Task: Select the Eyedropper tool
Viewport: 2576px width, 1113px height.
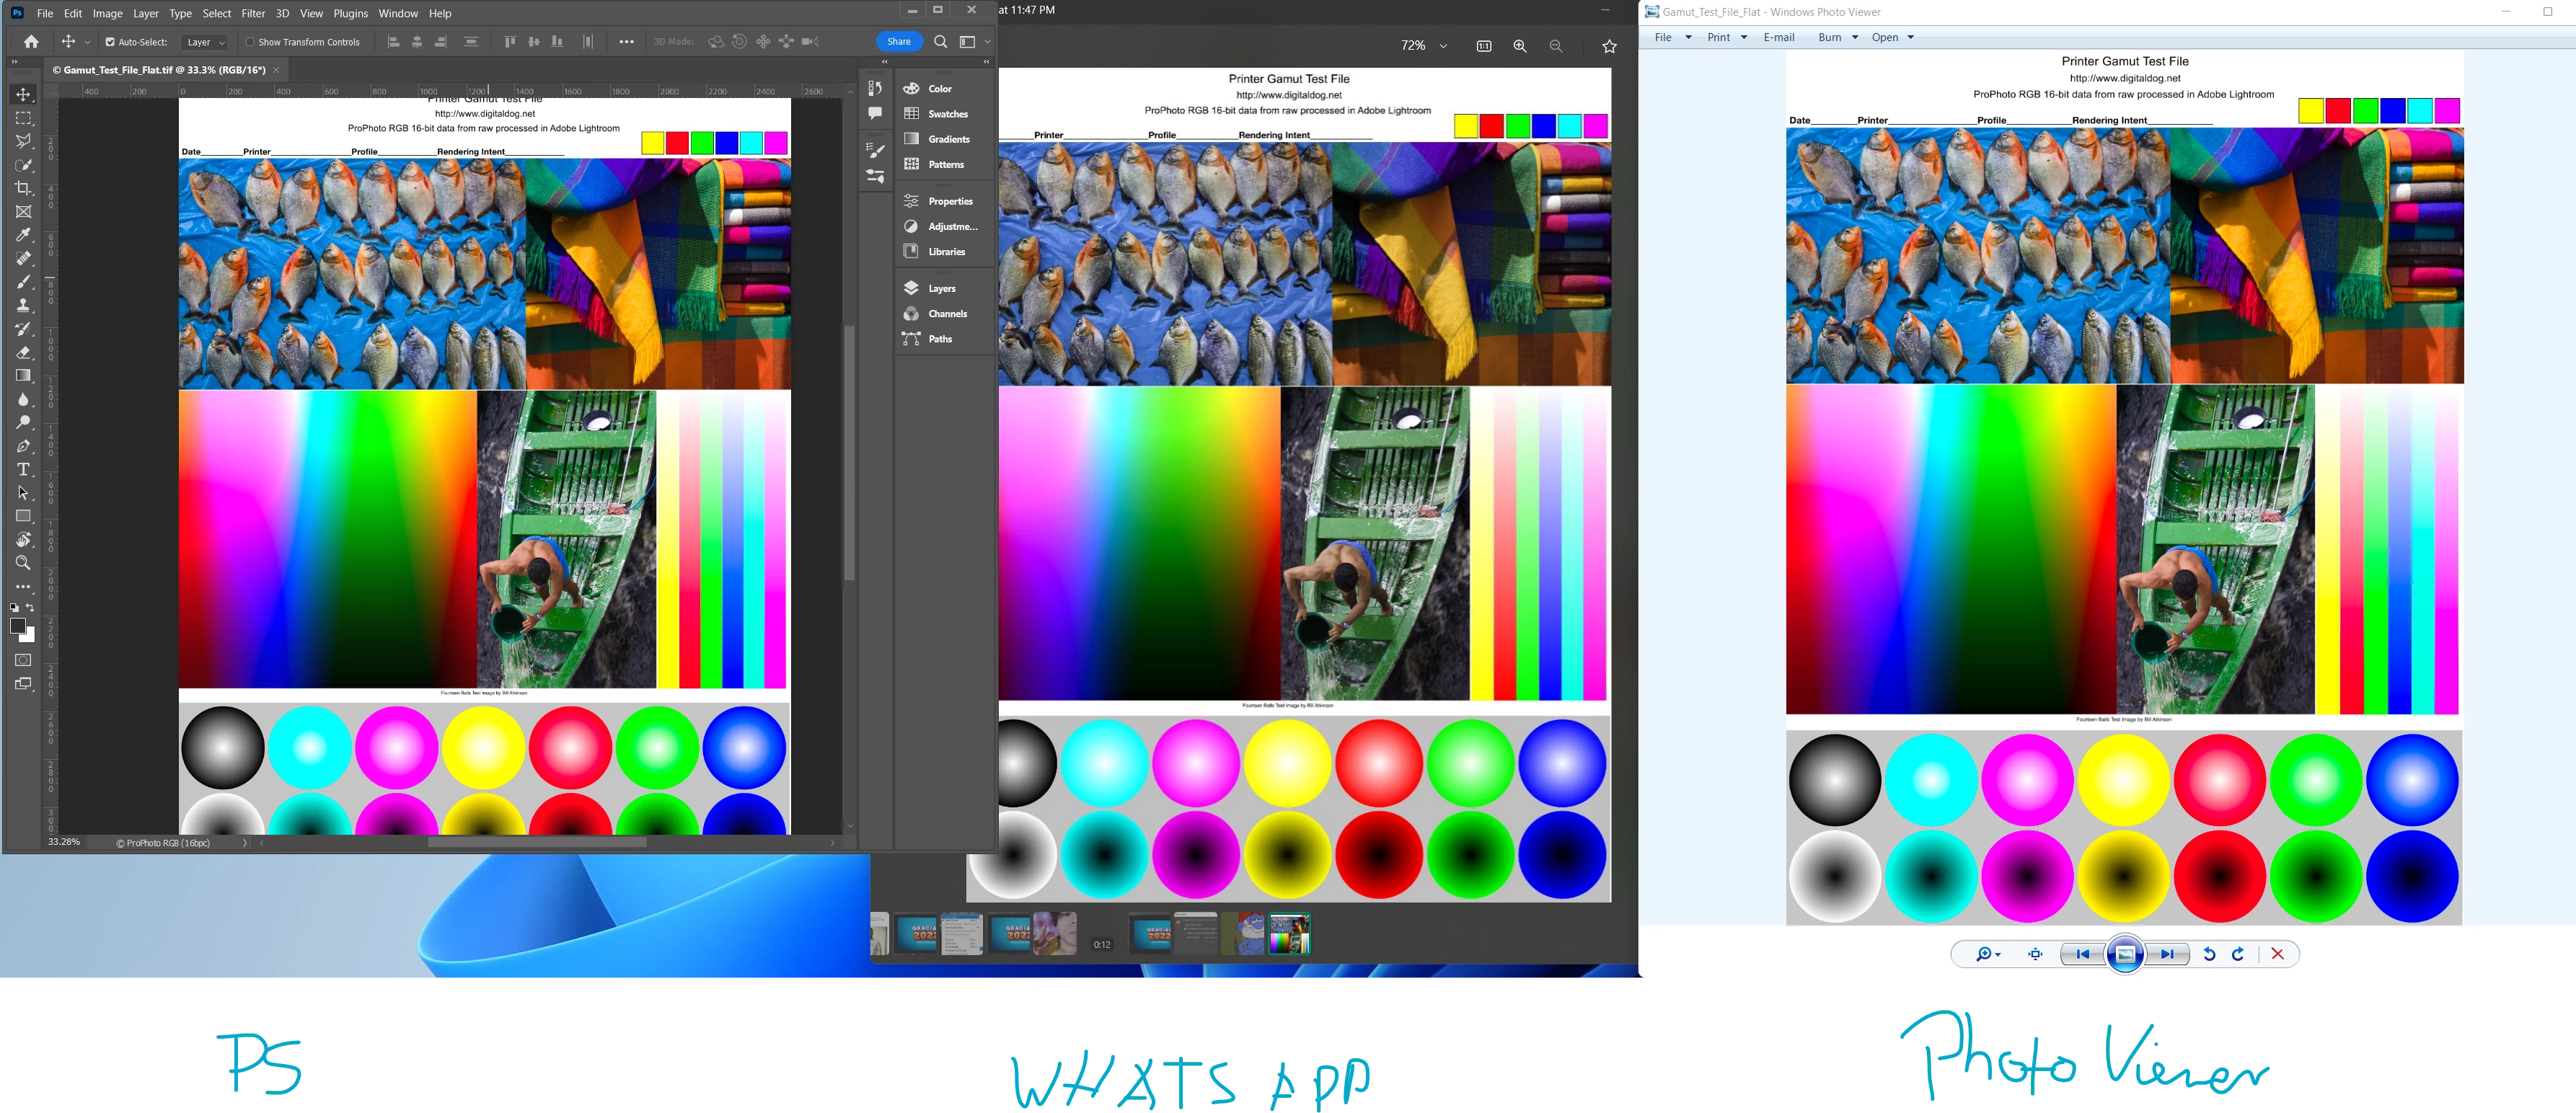Action: (x=23, y=235)
